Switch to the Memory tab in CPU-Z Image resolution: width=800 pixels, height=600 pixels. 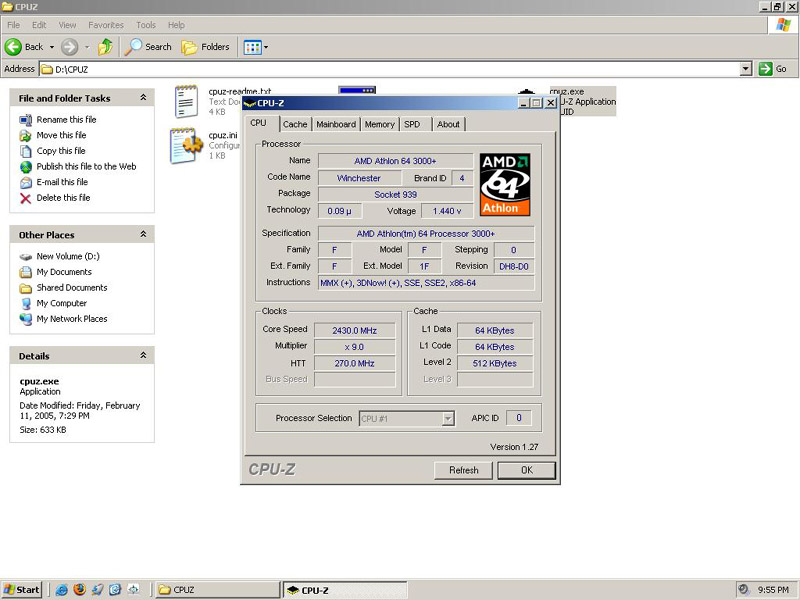point(380,124)
